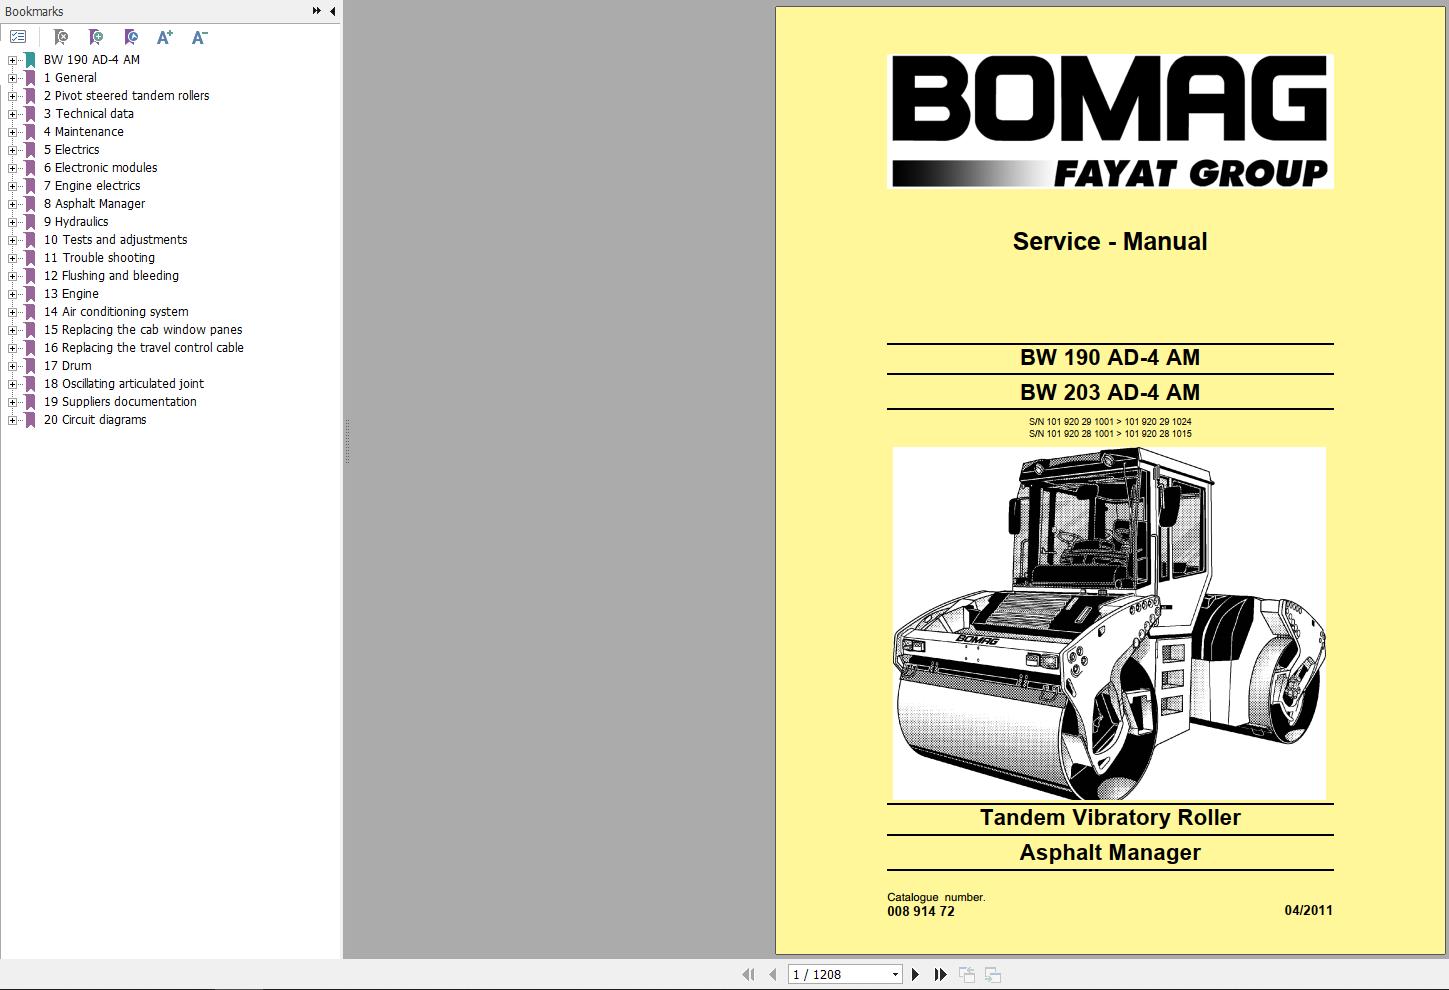Image resolution: width=1449 pixels, height=990 pixels.
Task: Go to the previous page
Action: point(772,974)
